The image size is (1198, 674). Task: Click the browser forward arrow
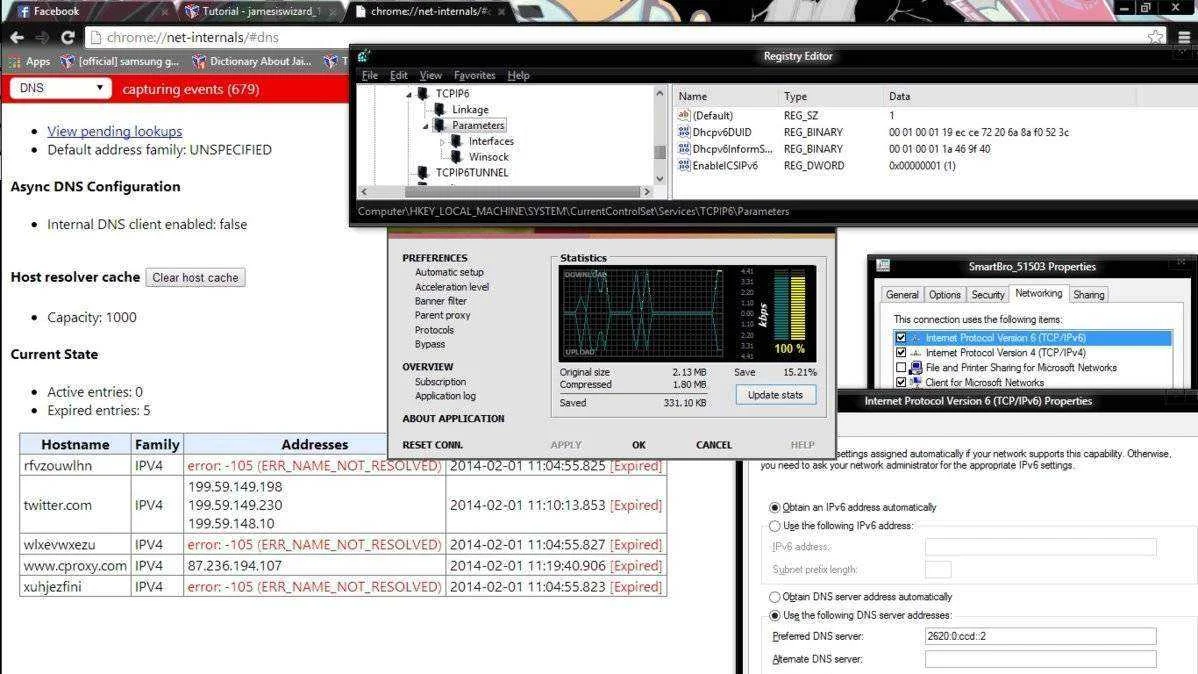click(42, 37)
